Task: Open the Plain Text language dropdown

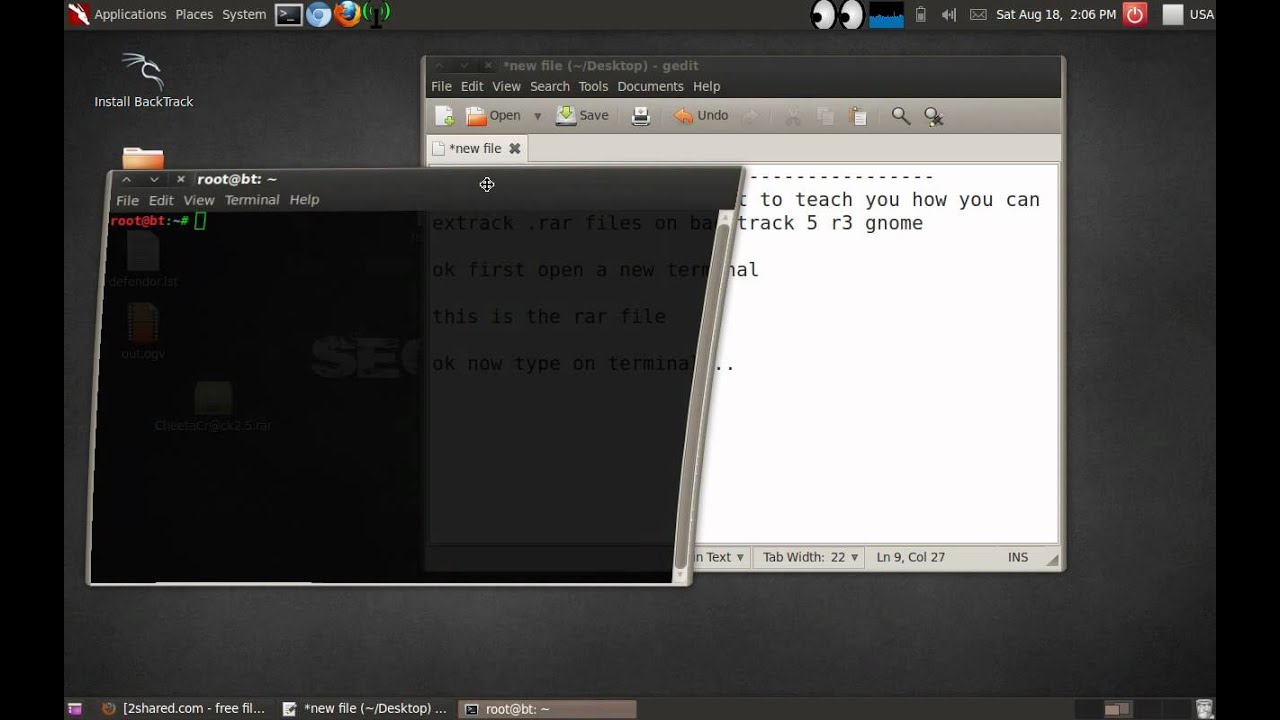Action: 720,557
